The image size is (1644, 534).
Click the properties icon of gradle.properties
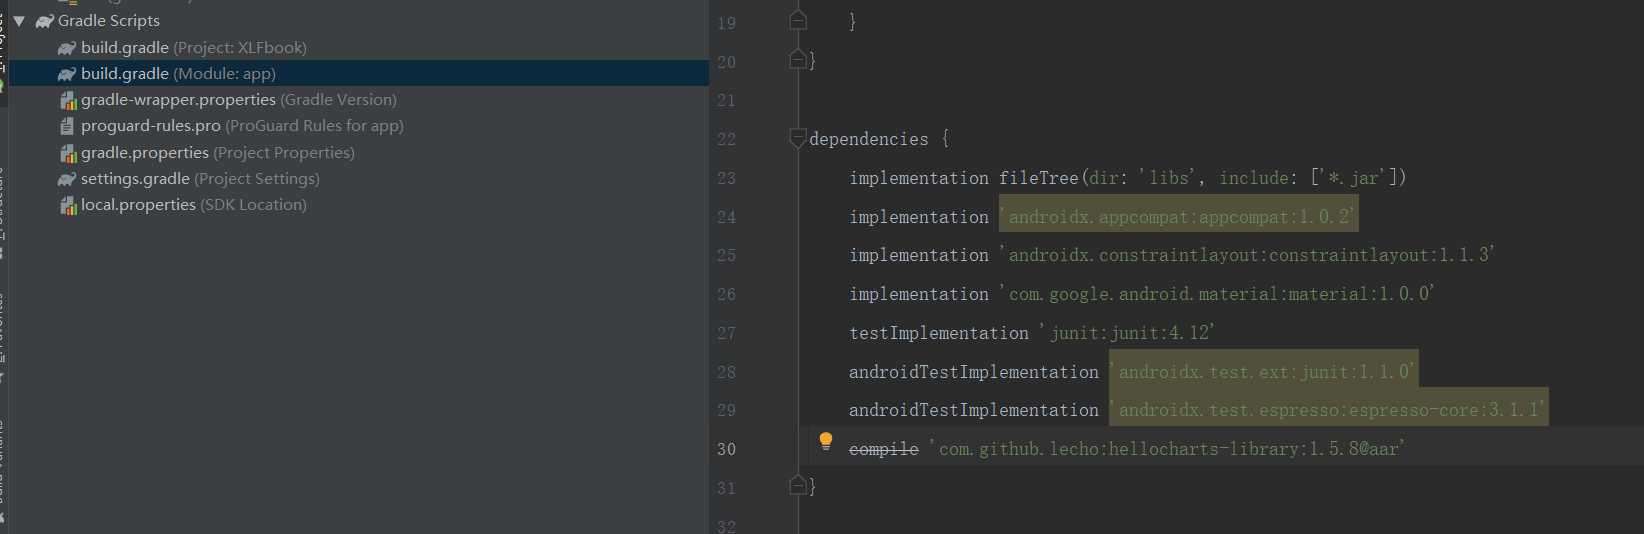[68, 153]
